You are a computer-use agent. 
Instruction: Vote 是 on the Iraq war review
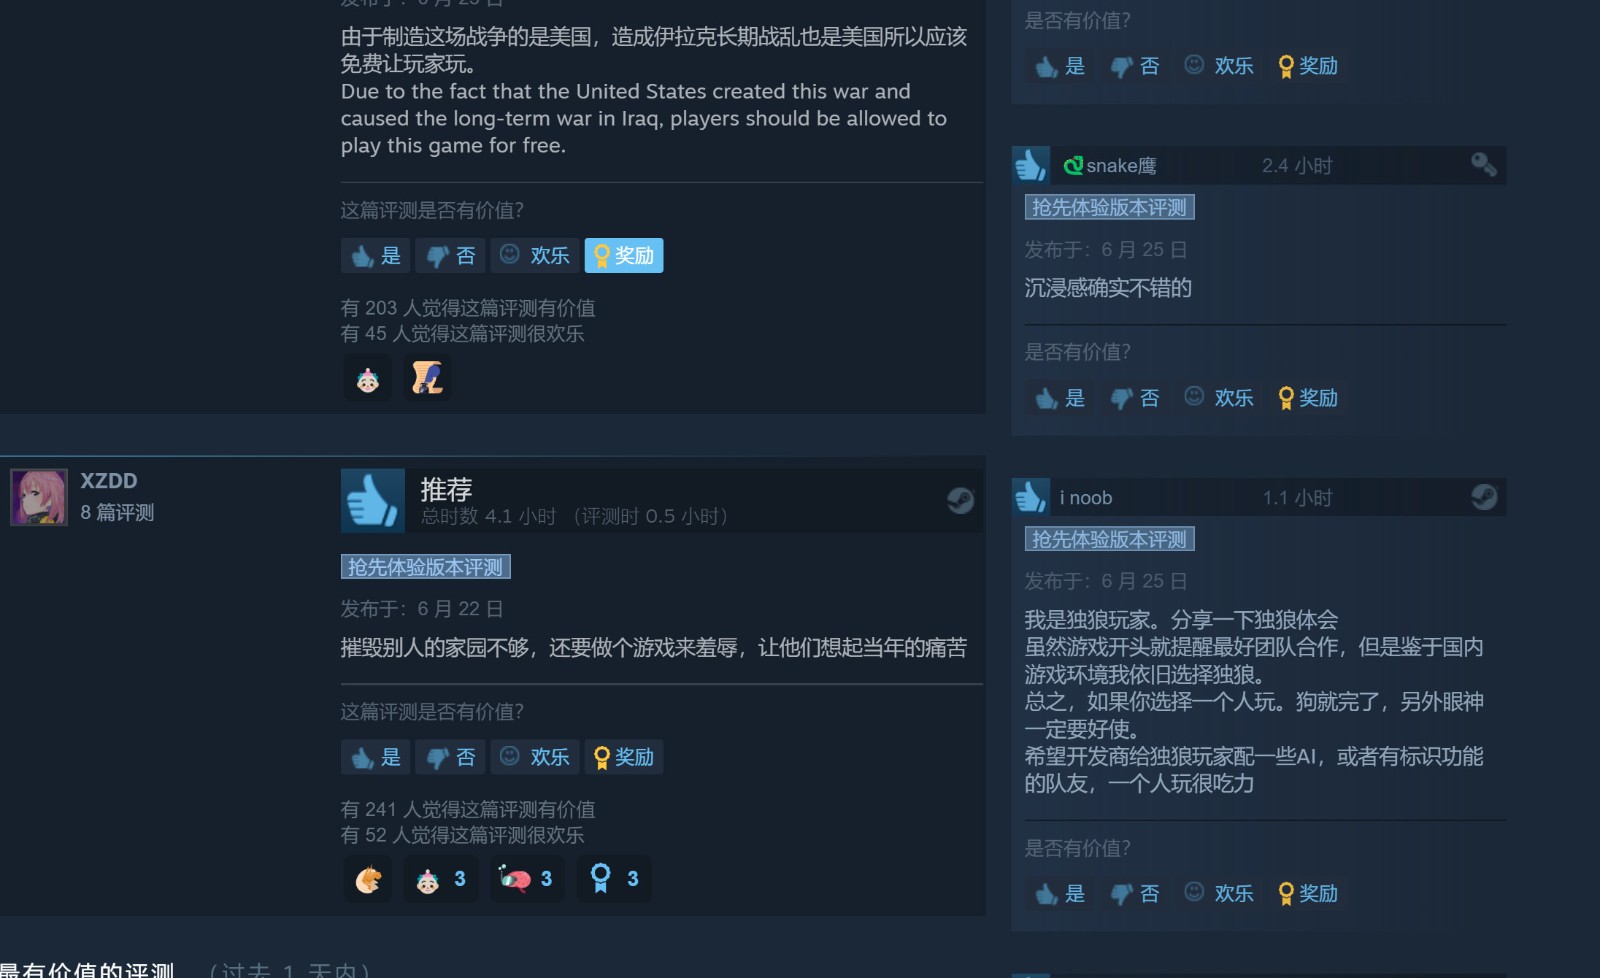(375, 255)
